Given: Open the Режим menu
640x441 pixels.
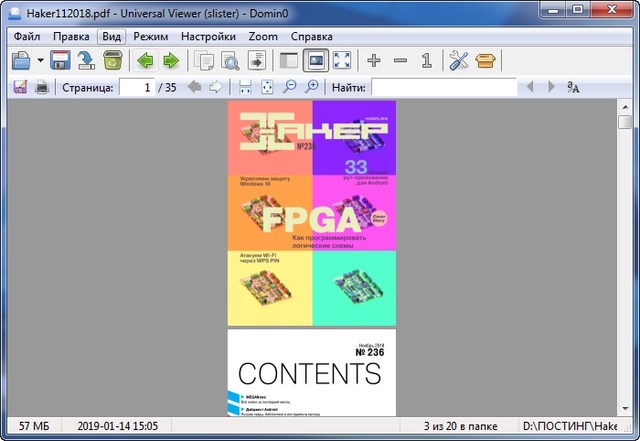Looking at the screenshot, I should click(150, 36).
